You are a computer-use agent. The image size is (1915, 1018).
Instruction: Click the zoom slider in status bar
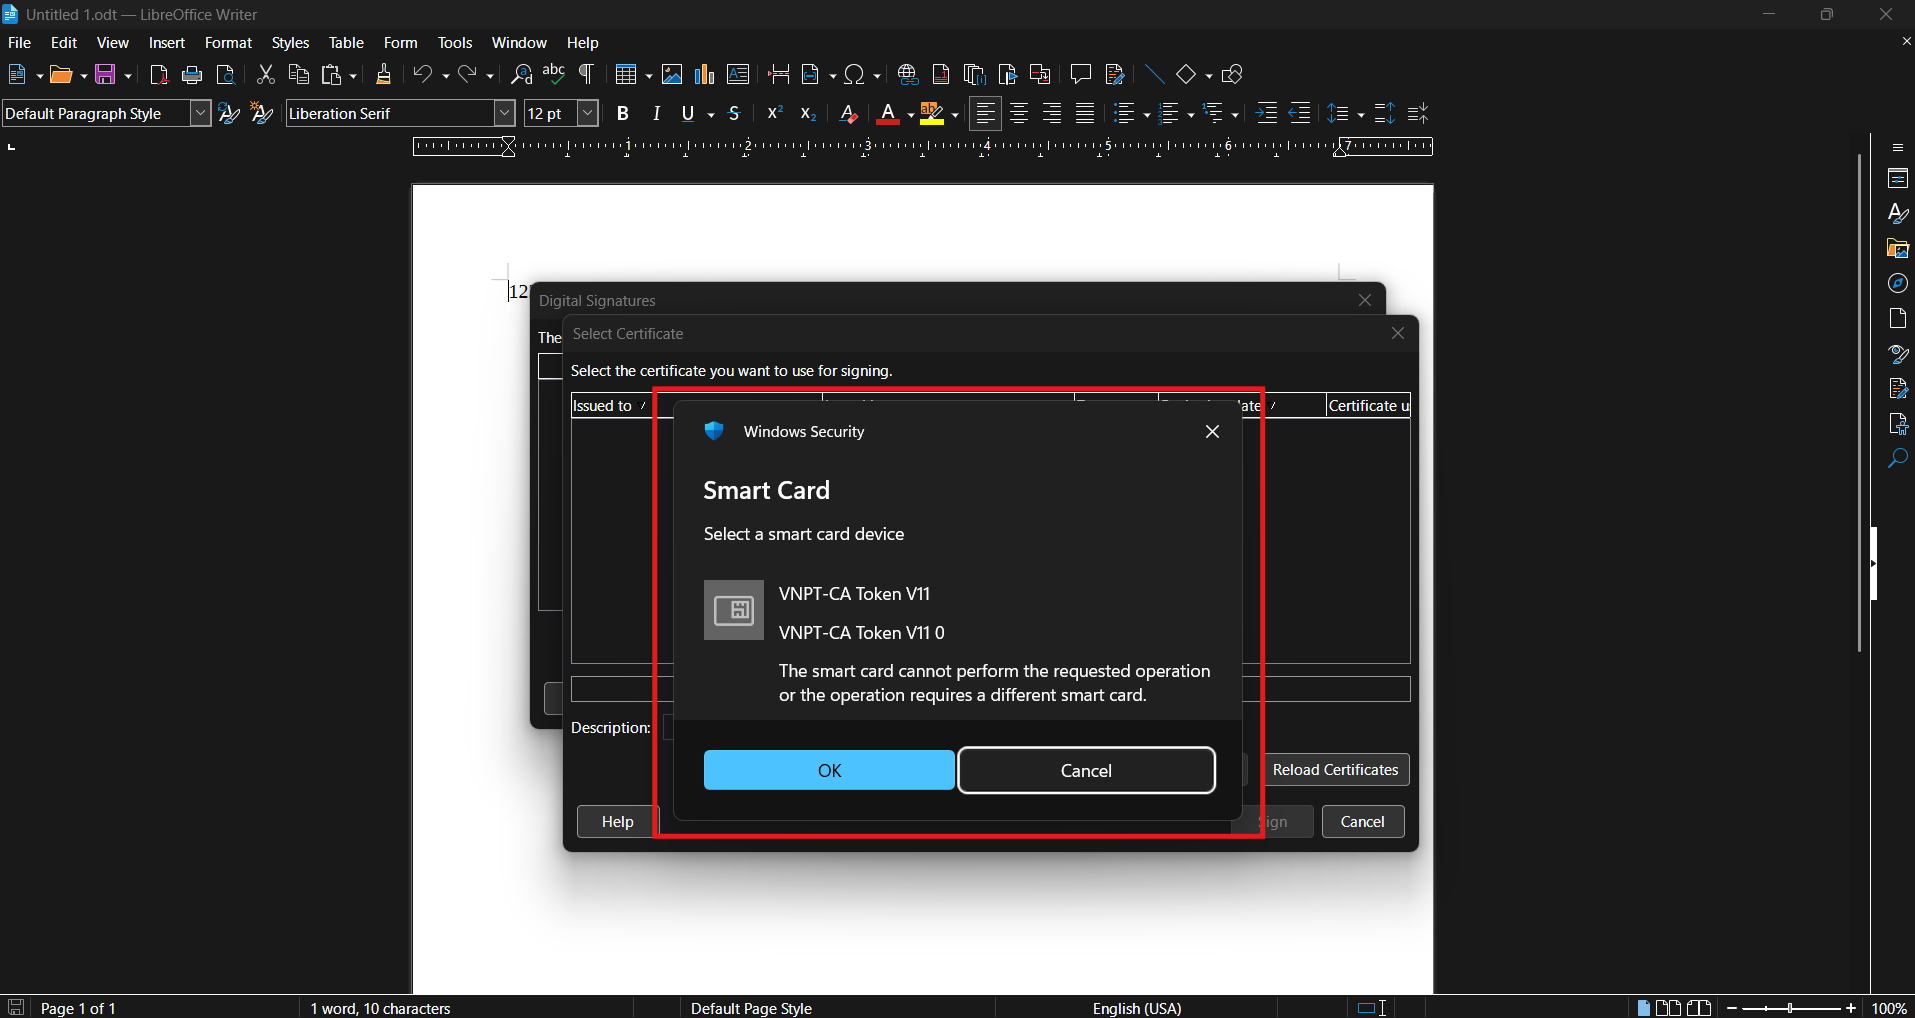(x=1791, y=1008)
